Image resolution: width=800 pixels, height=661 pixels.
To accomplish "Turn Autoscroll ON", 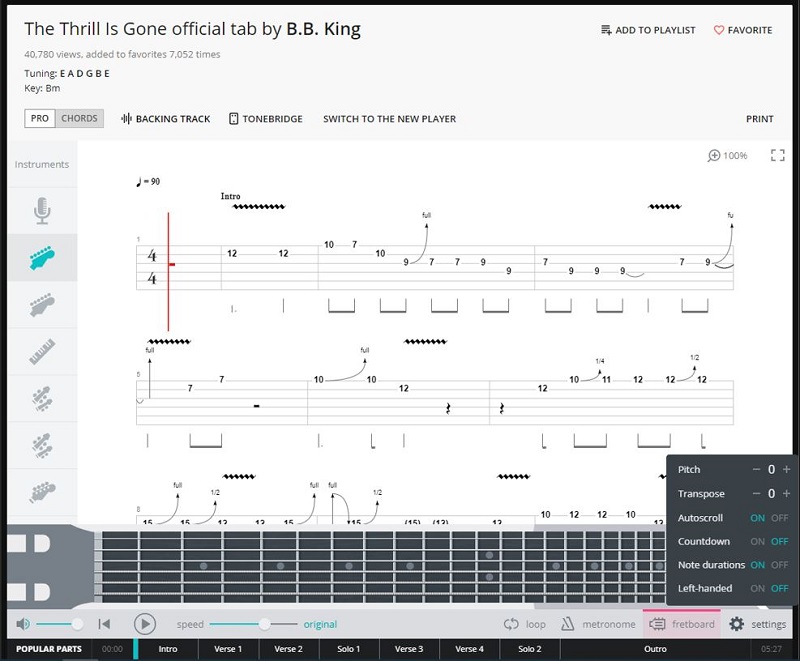I will pos(757,518).
